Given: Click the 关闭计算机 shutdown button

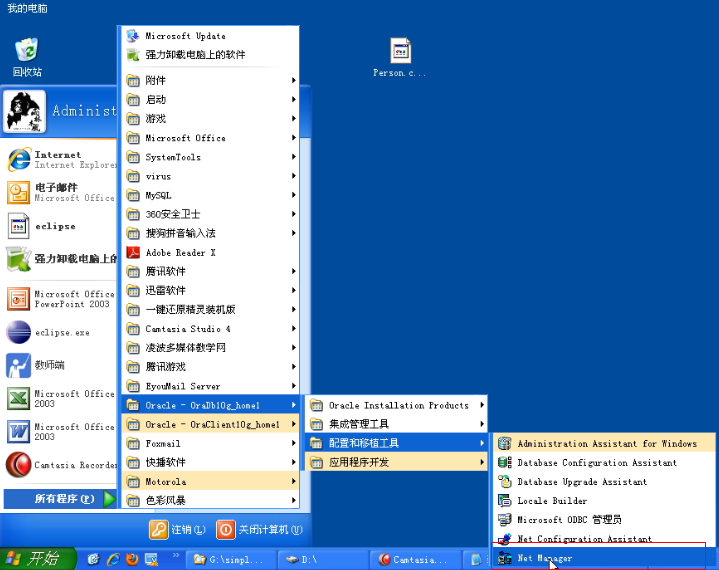Looking at the screenshot, I should [x=259, y=530].
